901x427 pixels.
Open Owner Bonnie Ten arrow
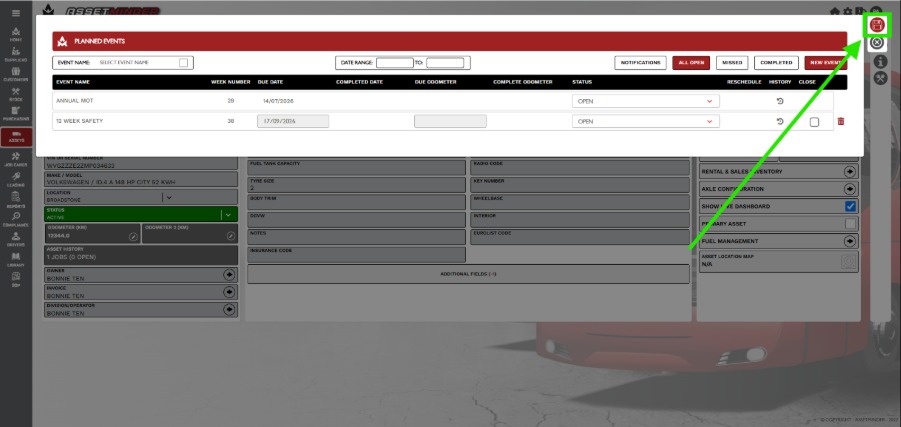click(229, 275)
